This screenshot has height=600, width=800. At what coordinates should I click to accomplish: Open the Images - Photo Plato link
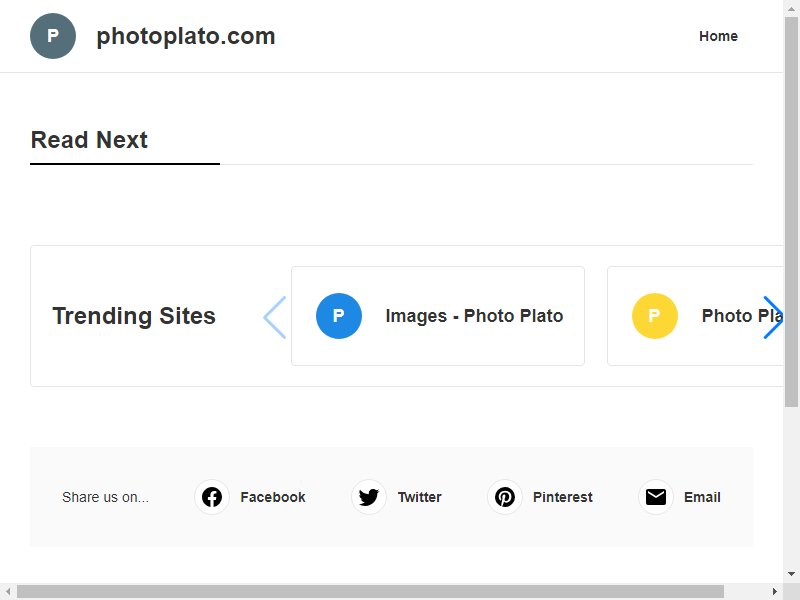point(474,316)
